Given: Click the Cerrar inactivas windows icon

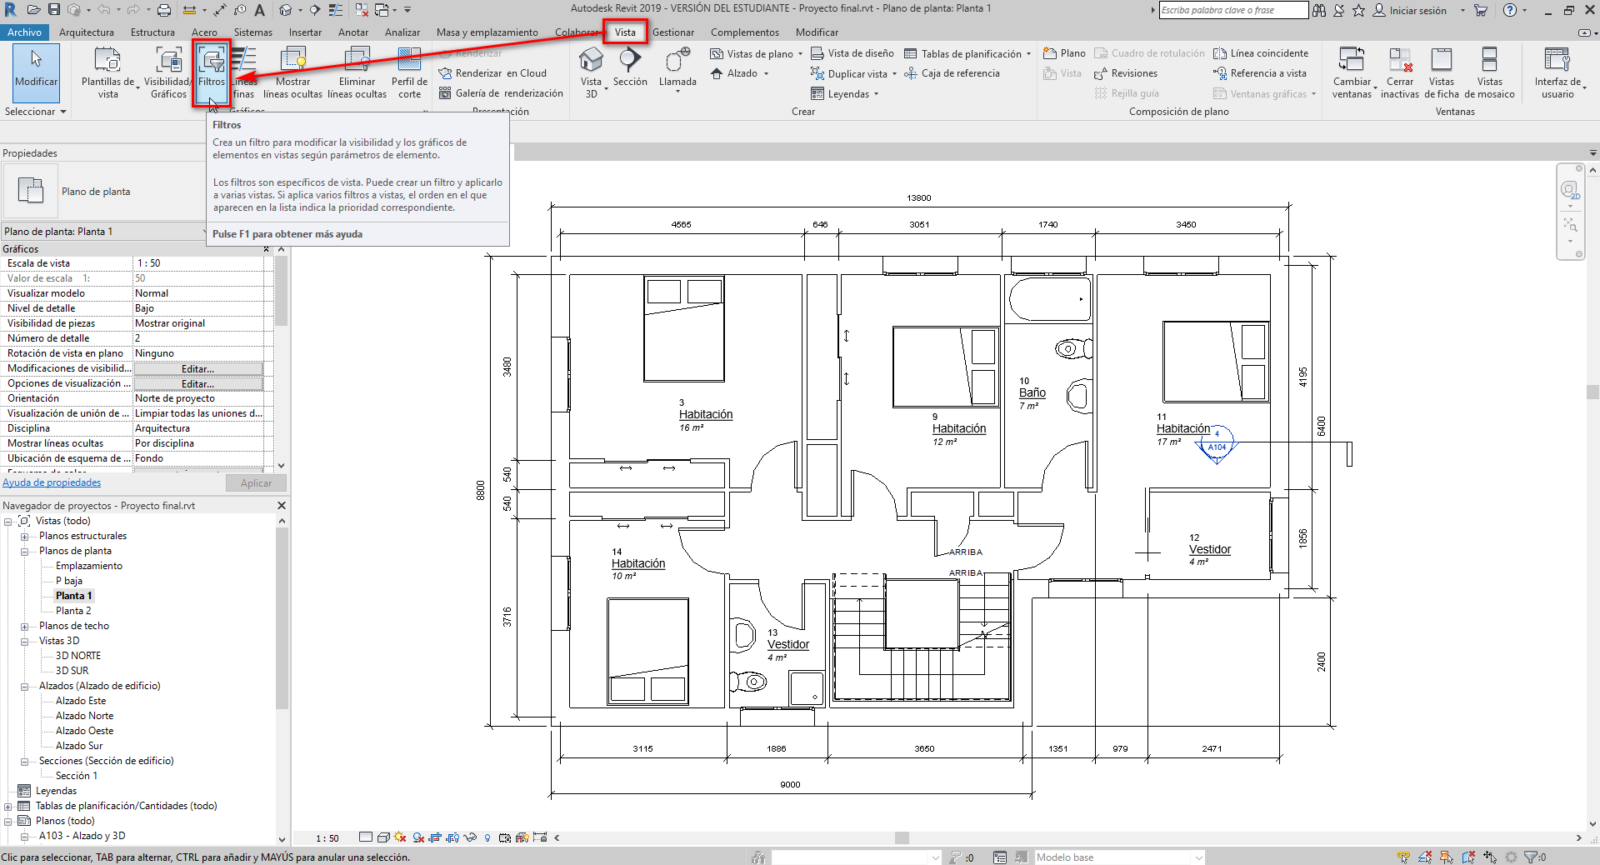Looking at the screenshot, I should click(x=1400, y=72).
